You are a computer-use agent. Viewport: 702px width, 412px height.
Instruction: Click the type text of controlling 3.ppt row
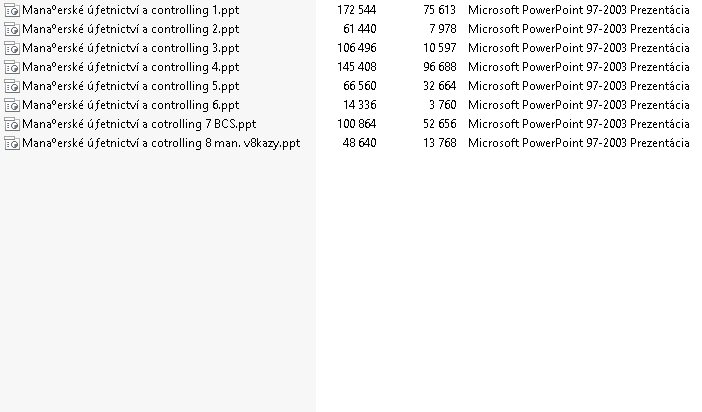click(579, 48)
